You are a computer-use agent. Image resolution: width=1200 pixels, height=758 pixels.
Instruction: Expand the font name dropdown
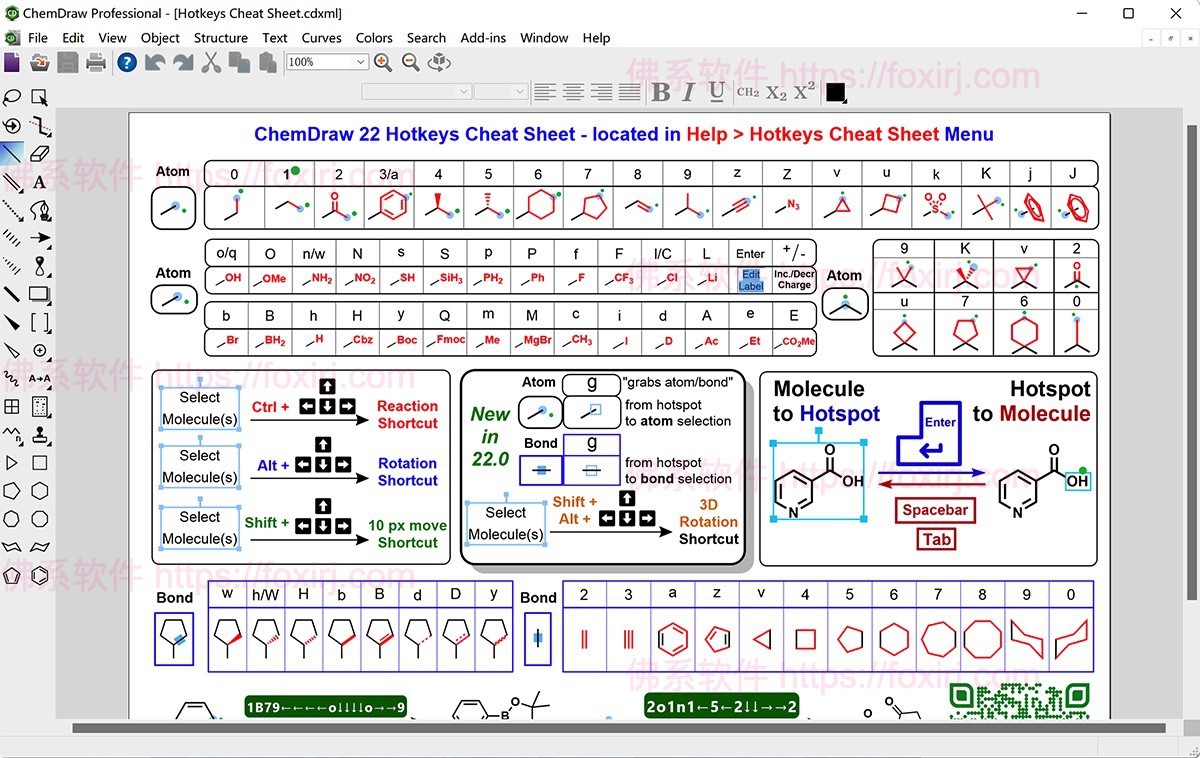point(463,92)
